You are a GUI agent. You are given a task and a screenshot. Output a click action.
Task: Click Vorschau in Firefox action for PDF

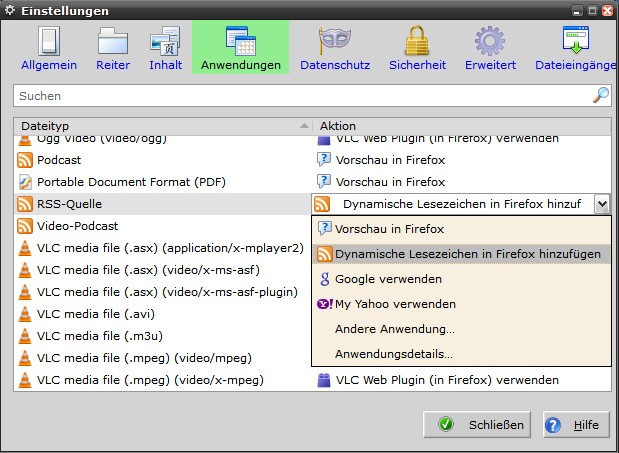[x=390, y=182]
